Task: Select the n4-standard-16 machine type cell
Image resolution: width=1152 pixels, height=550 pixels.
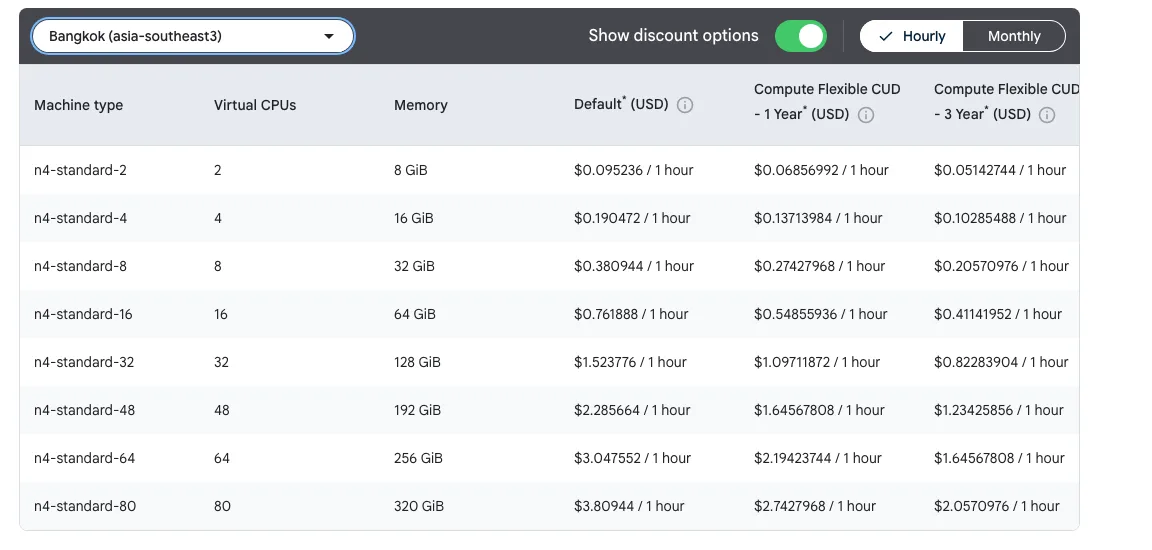Action: point(83,314)
